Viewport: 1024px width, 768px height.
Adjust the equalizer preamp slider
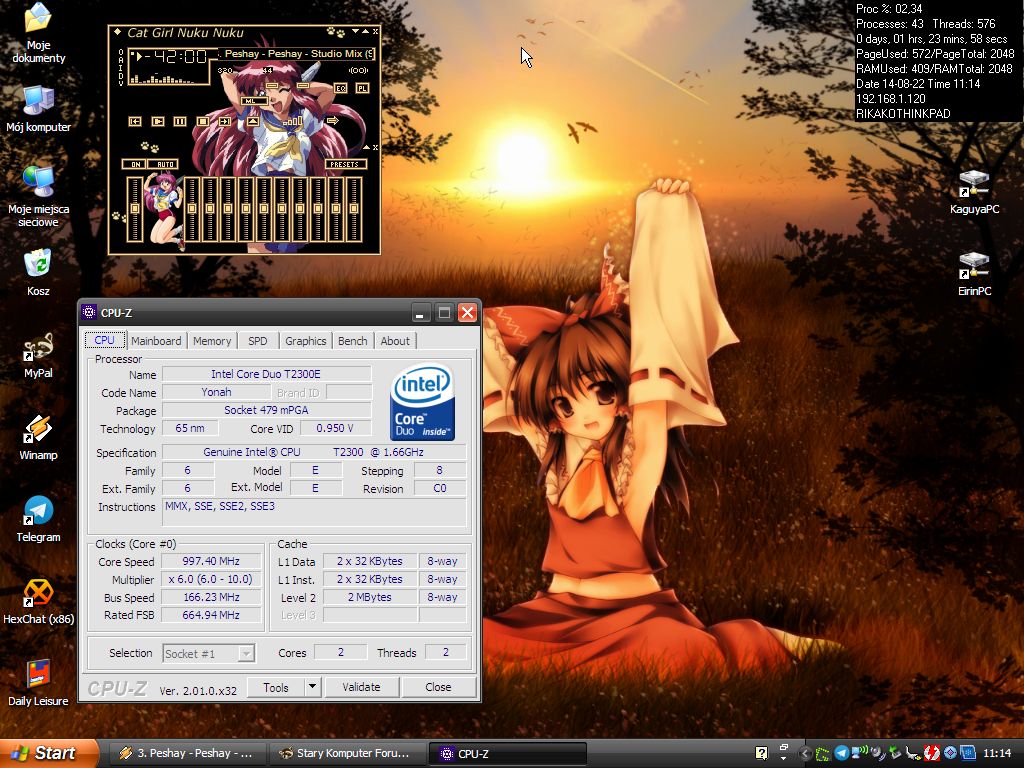click(135, 209)
